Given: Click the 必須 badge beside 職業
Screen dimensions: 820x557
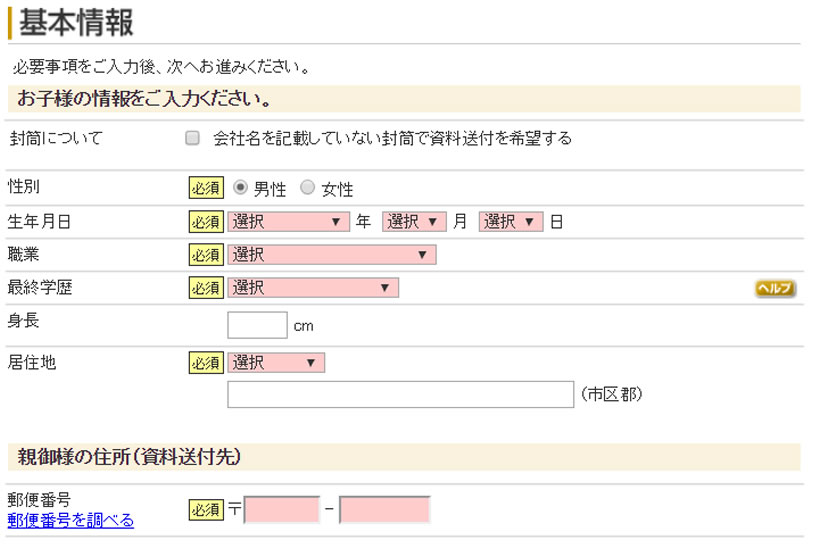Looking at the screenshot, I should [205, 255].
